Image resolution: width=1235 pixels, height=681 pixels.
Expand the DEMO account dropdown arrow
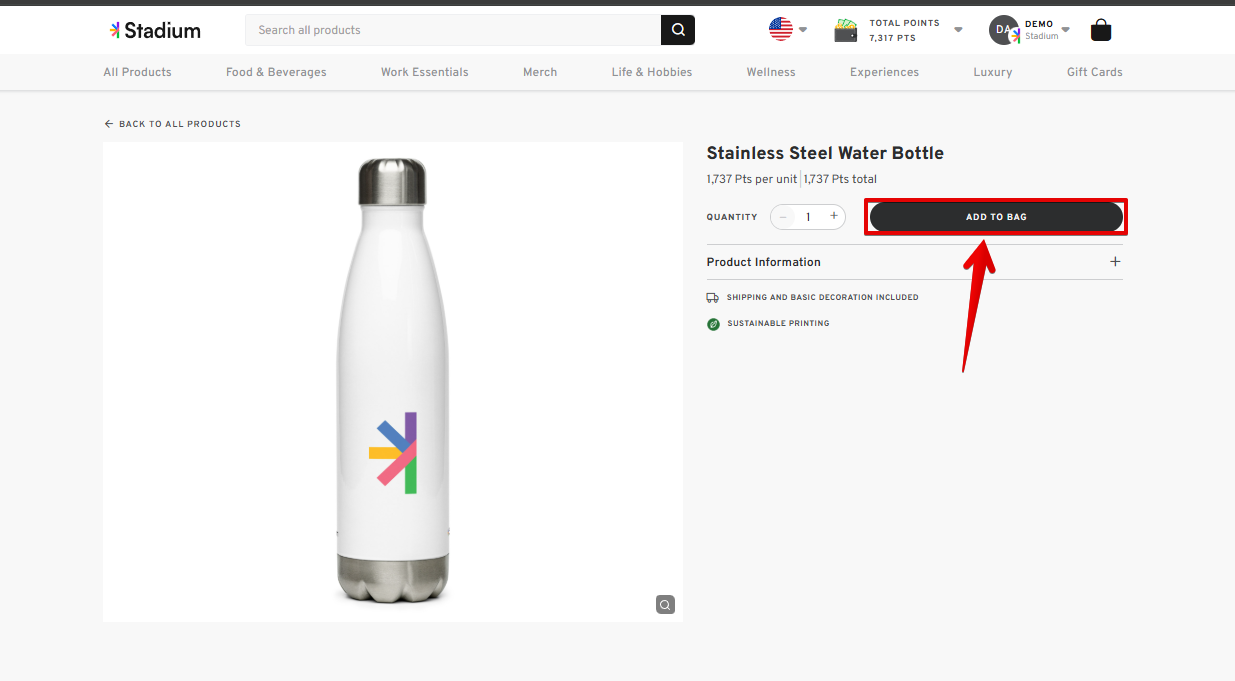(1066, 29)
